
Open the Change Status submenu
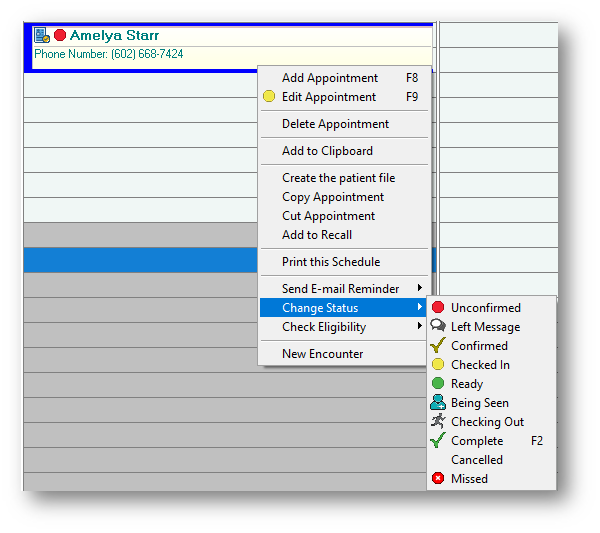coord(343,308)
